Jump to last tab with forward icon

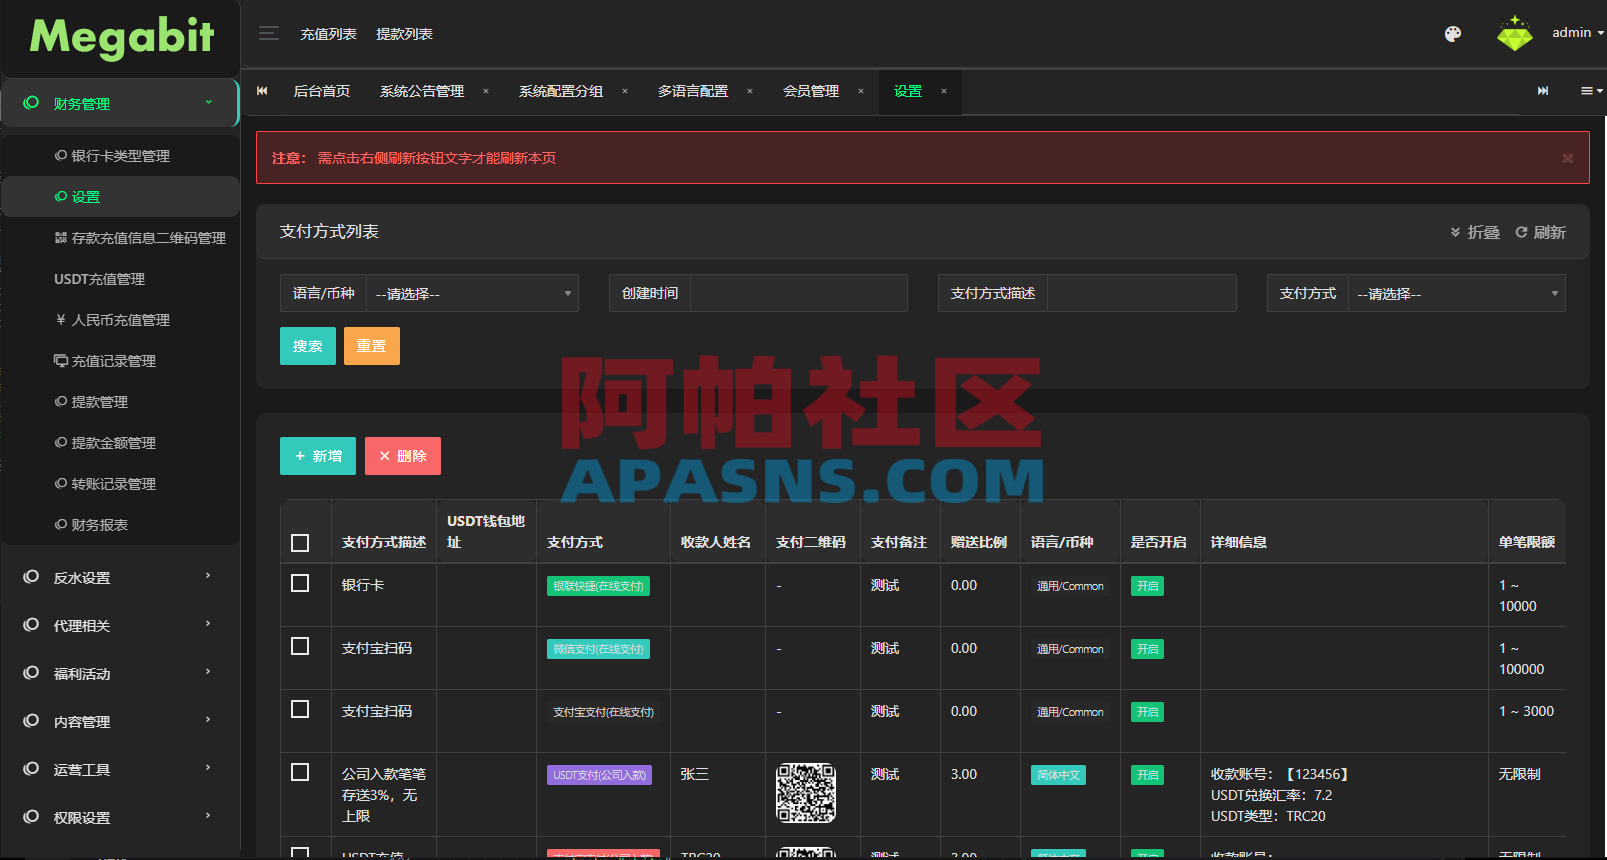tap(1543, 91)
